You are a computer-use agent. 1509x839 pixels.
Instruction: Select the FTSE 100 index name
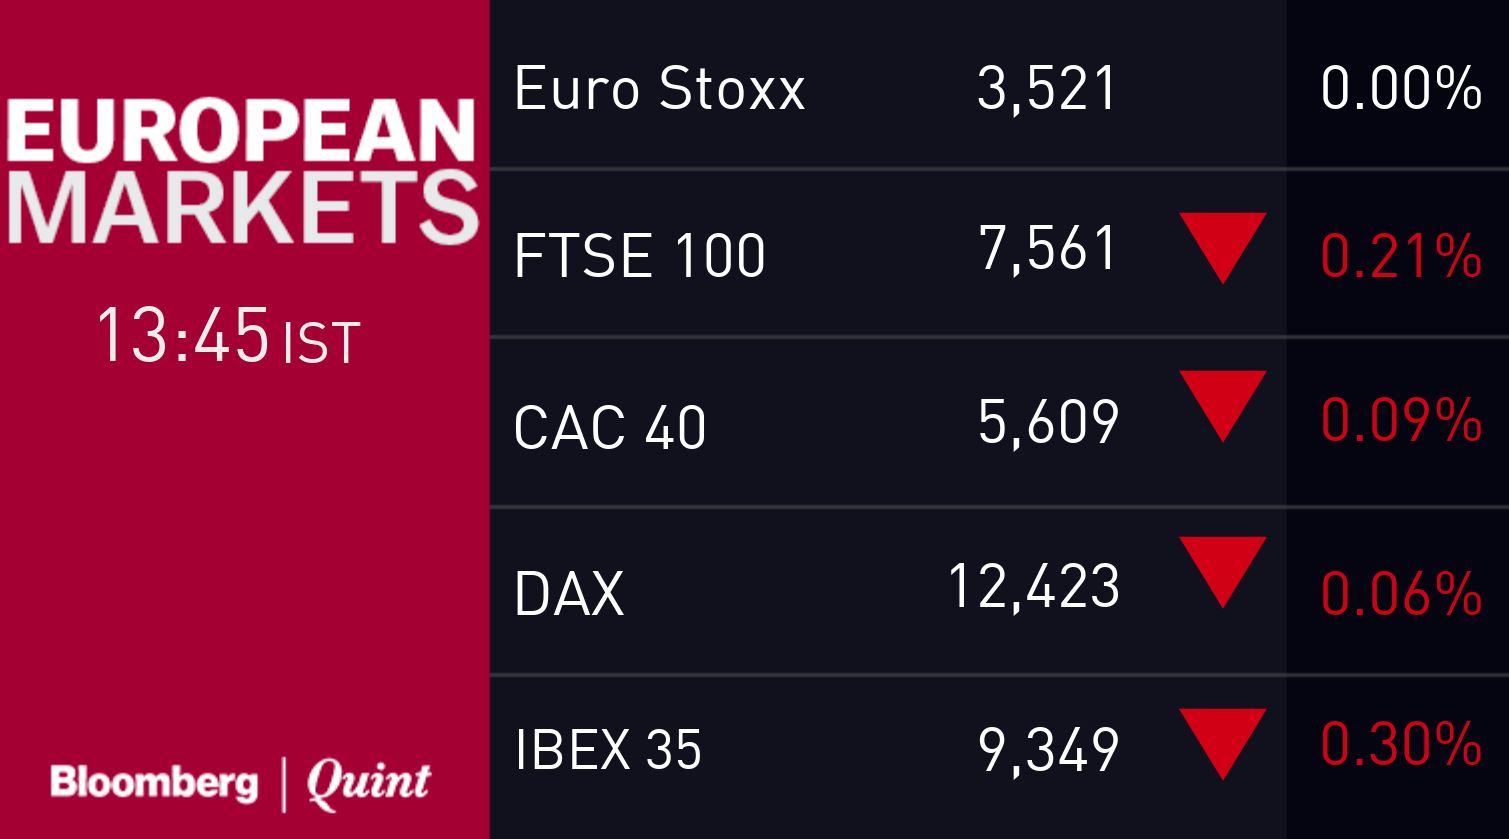point(639,255)
